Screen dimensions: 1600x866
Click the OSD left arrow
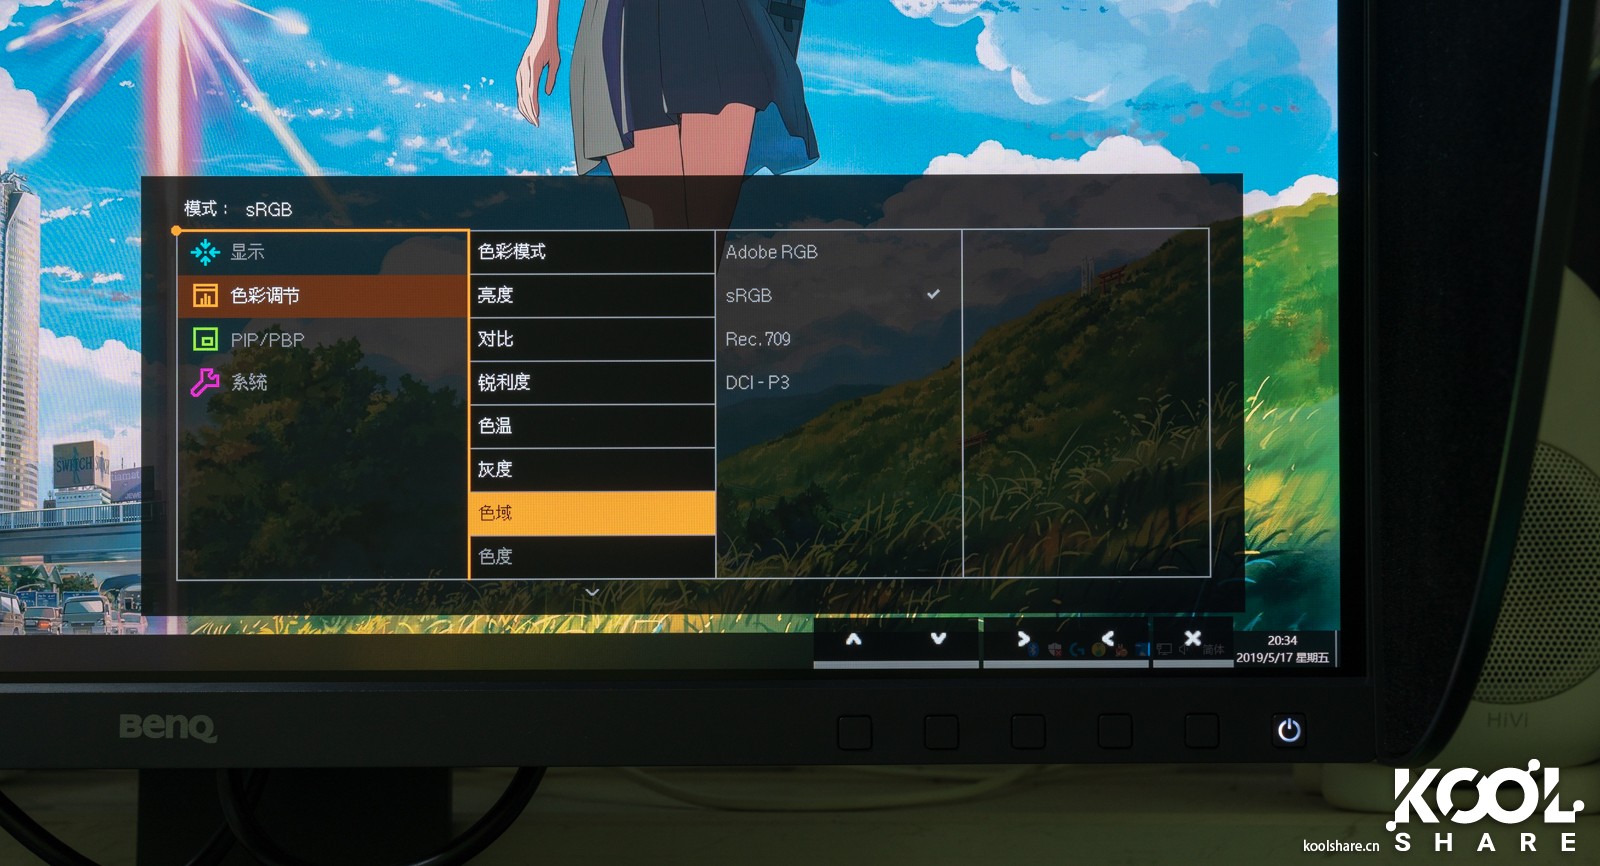pyautogui.click(x=1107, y=638)
